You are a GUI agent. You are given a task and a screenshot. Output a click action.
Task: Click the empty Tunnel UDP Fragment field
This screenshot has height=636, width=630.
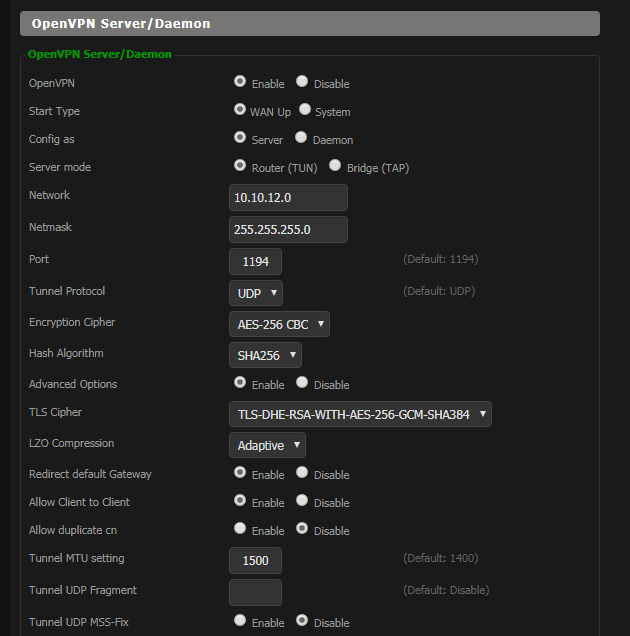(256, 593)
